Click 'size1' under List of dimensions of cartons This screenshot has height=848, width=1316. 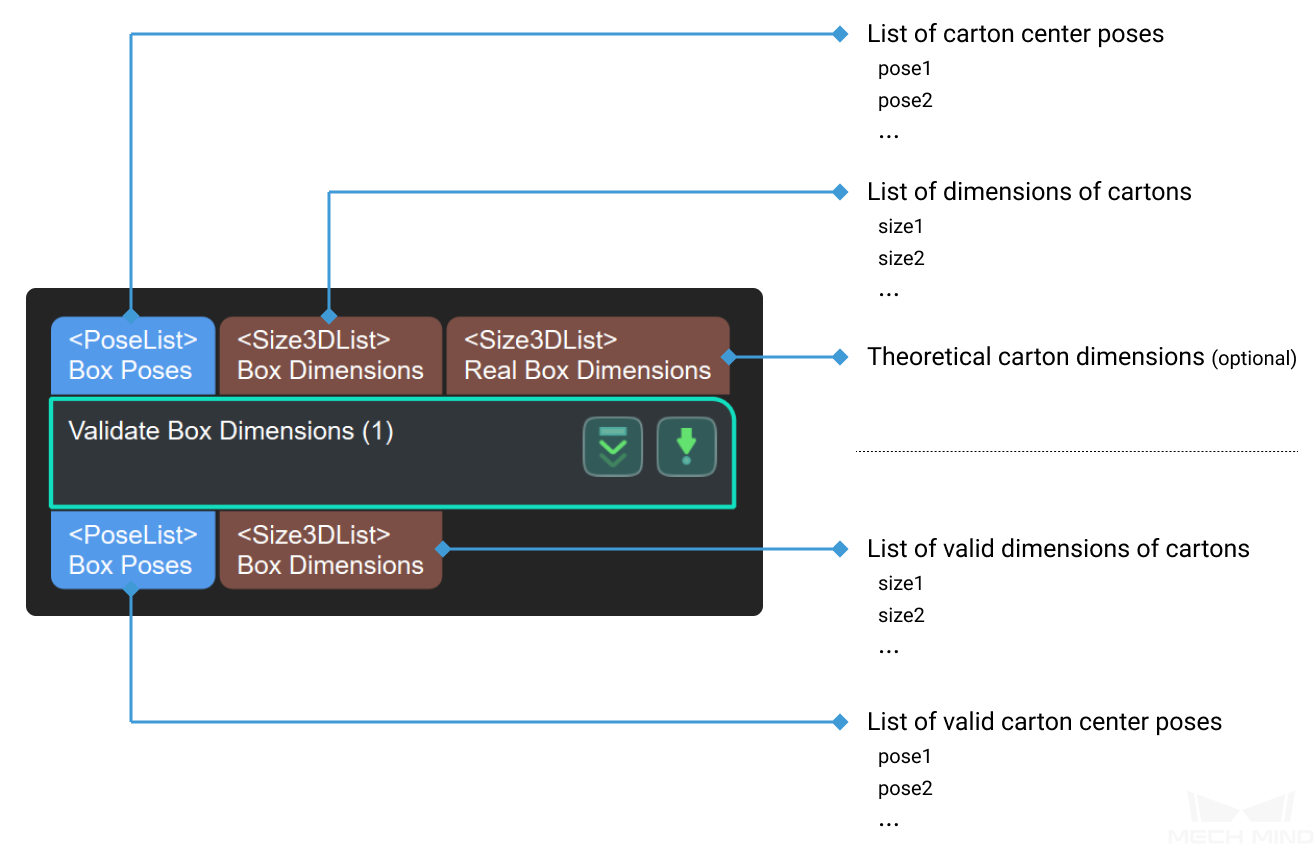[901, 227]
